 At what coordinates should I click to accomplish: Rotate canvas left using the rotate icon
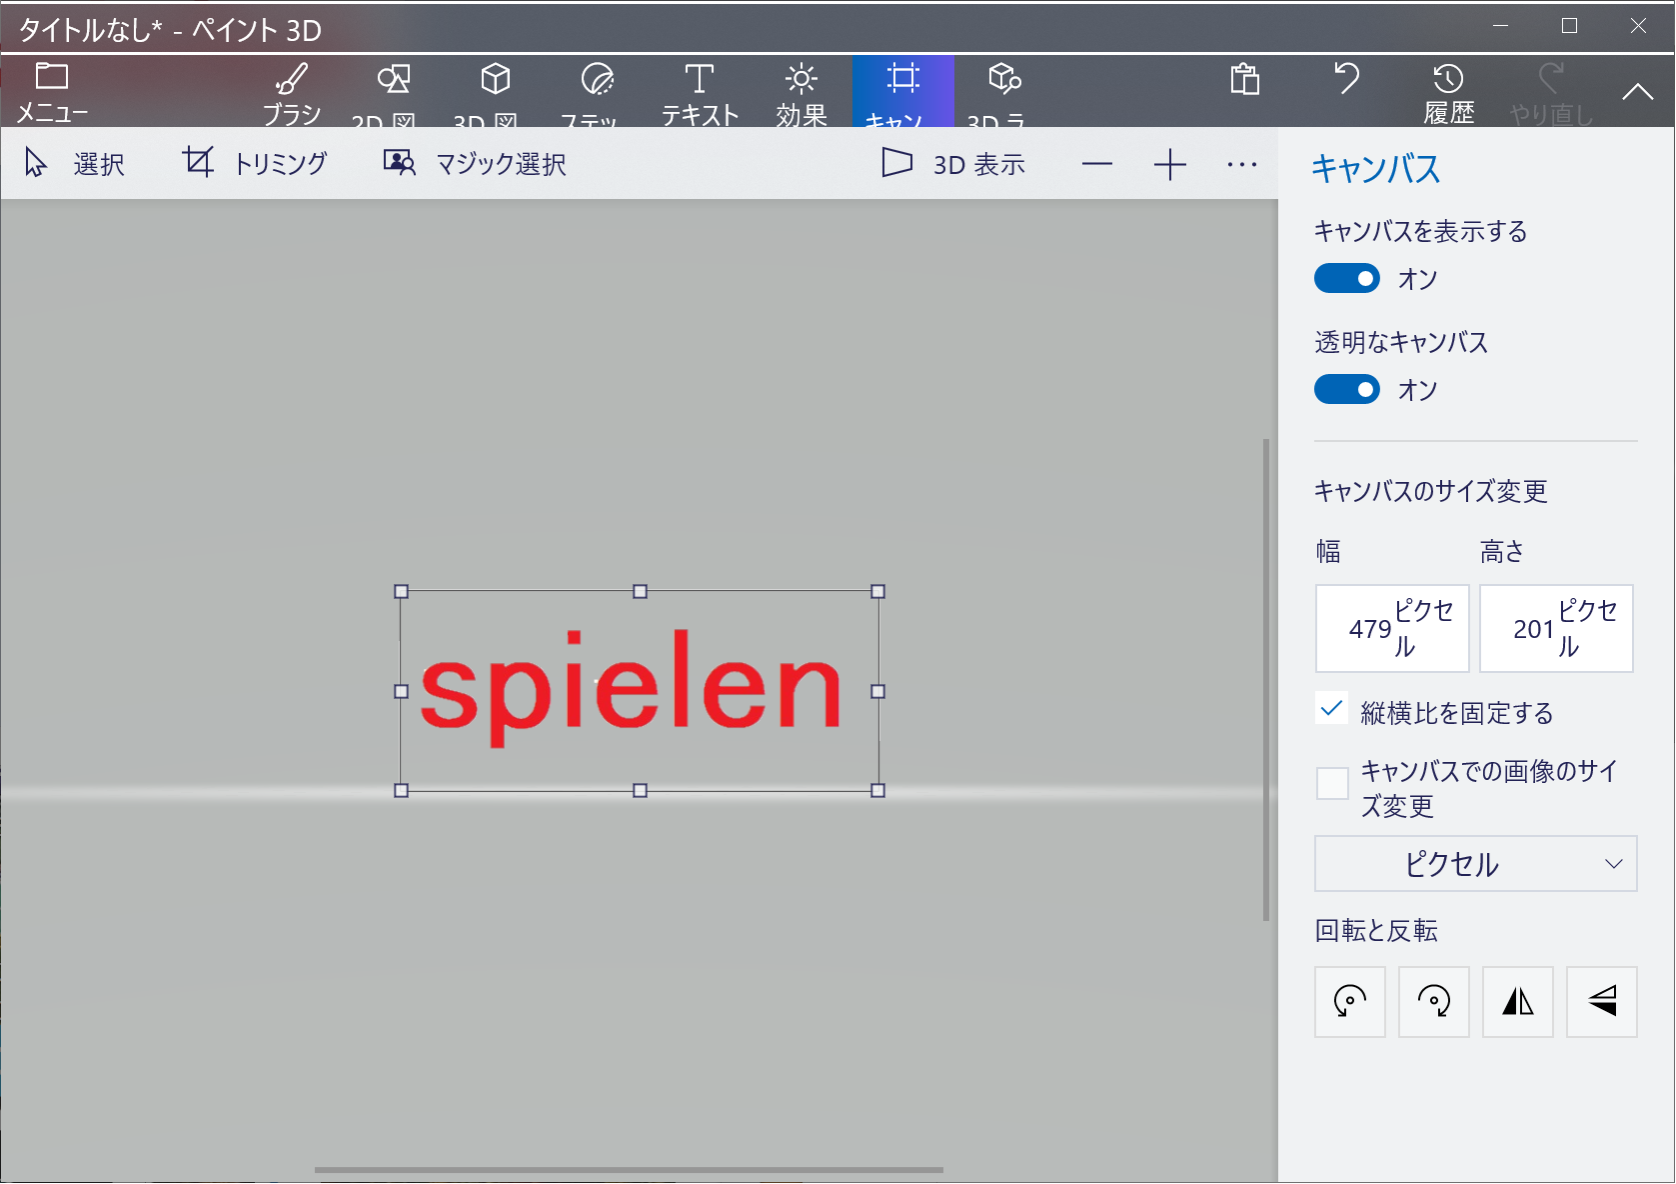coord(1349,1002)
